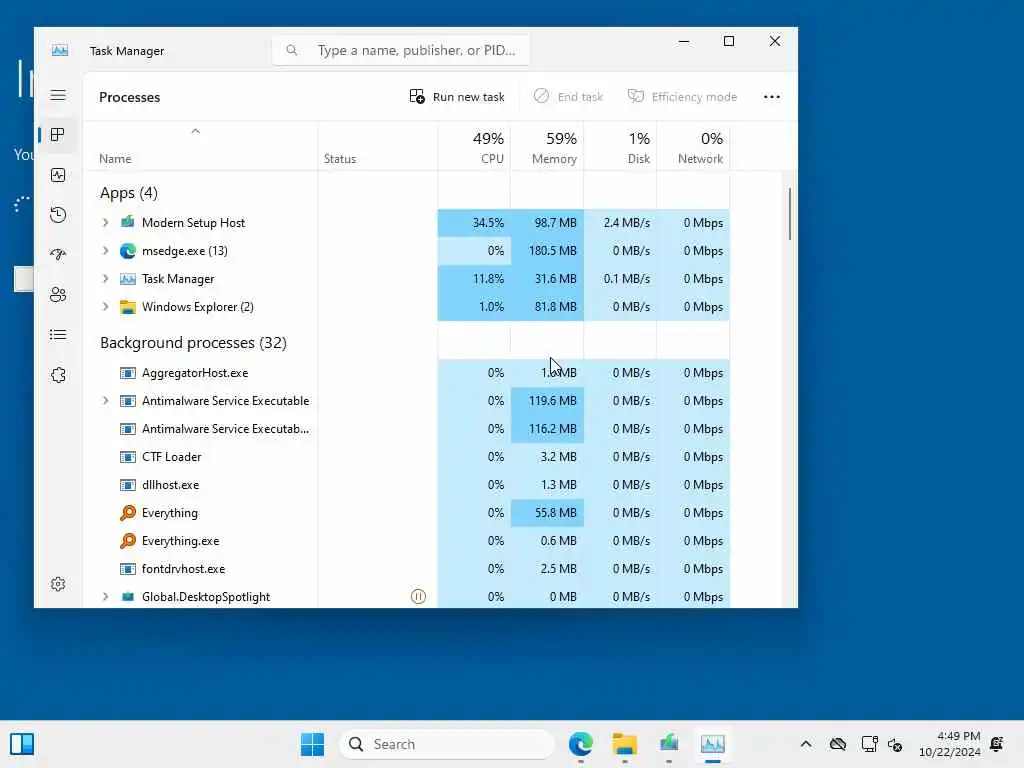Expand the msedge.exe (13) process group
This screenshot has height=768, width=1024.
pyautogui.click(x=106, y=251)
